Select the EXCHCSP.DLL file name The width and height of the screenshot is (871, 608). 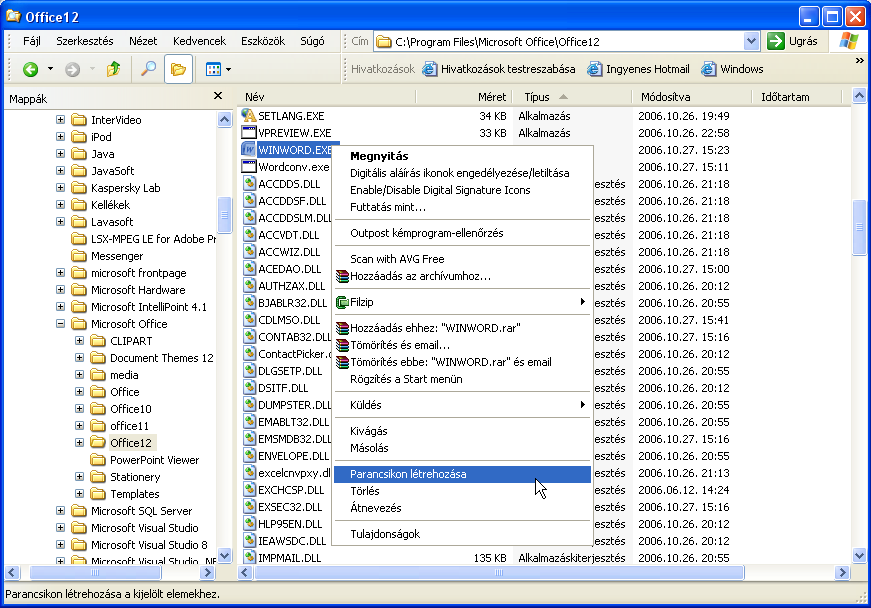[x=291, y=490]
